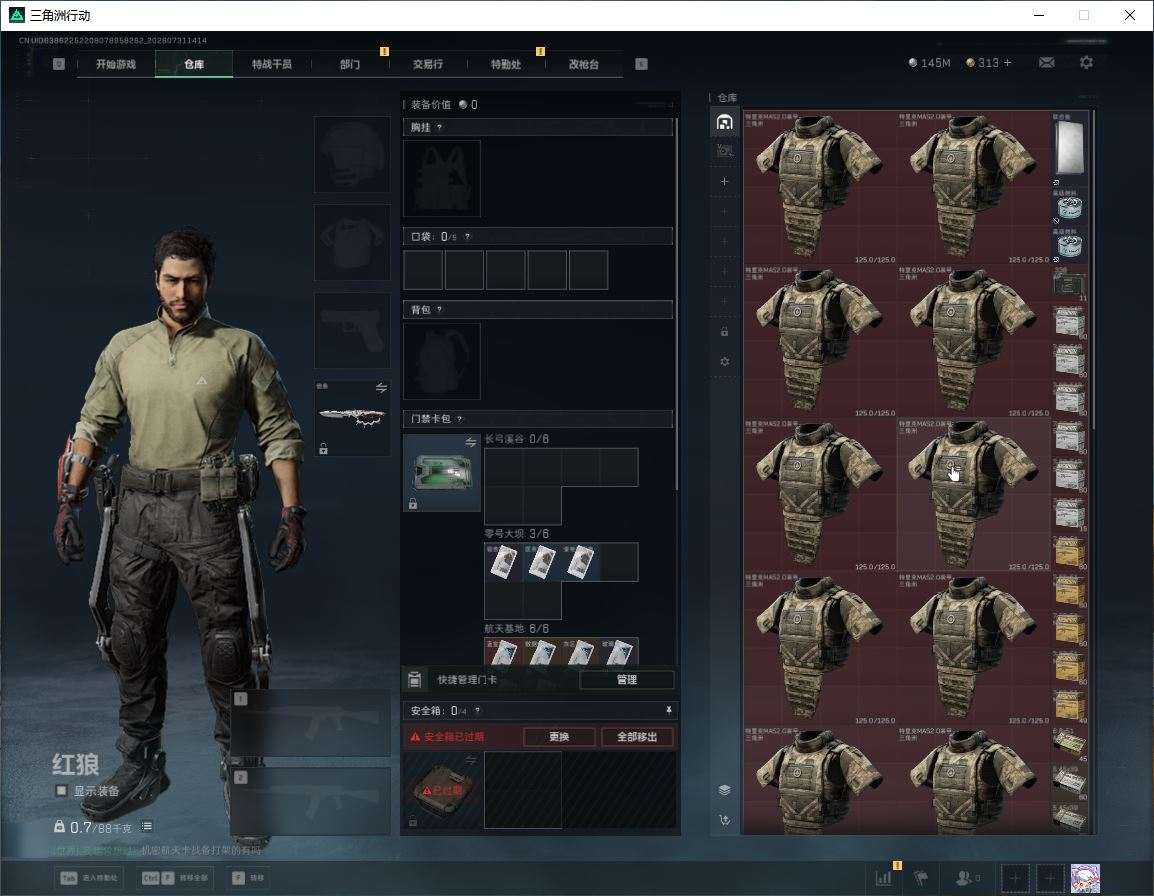Click the 更换 safe box button

[559, 736]
